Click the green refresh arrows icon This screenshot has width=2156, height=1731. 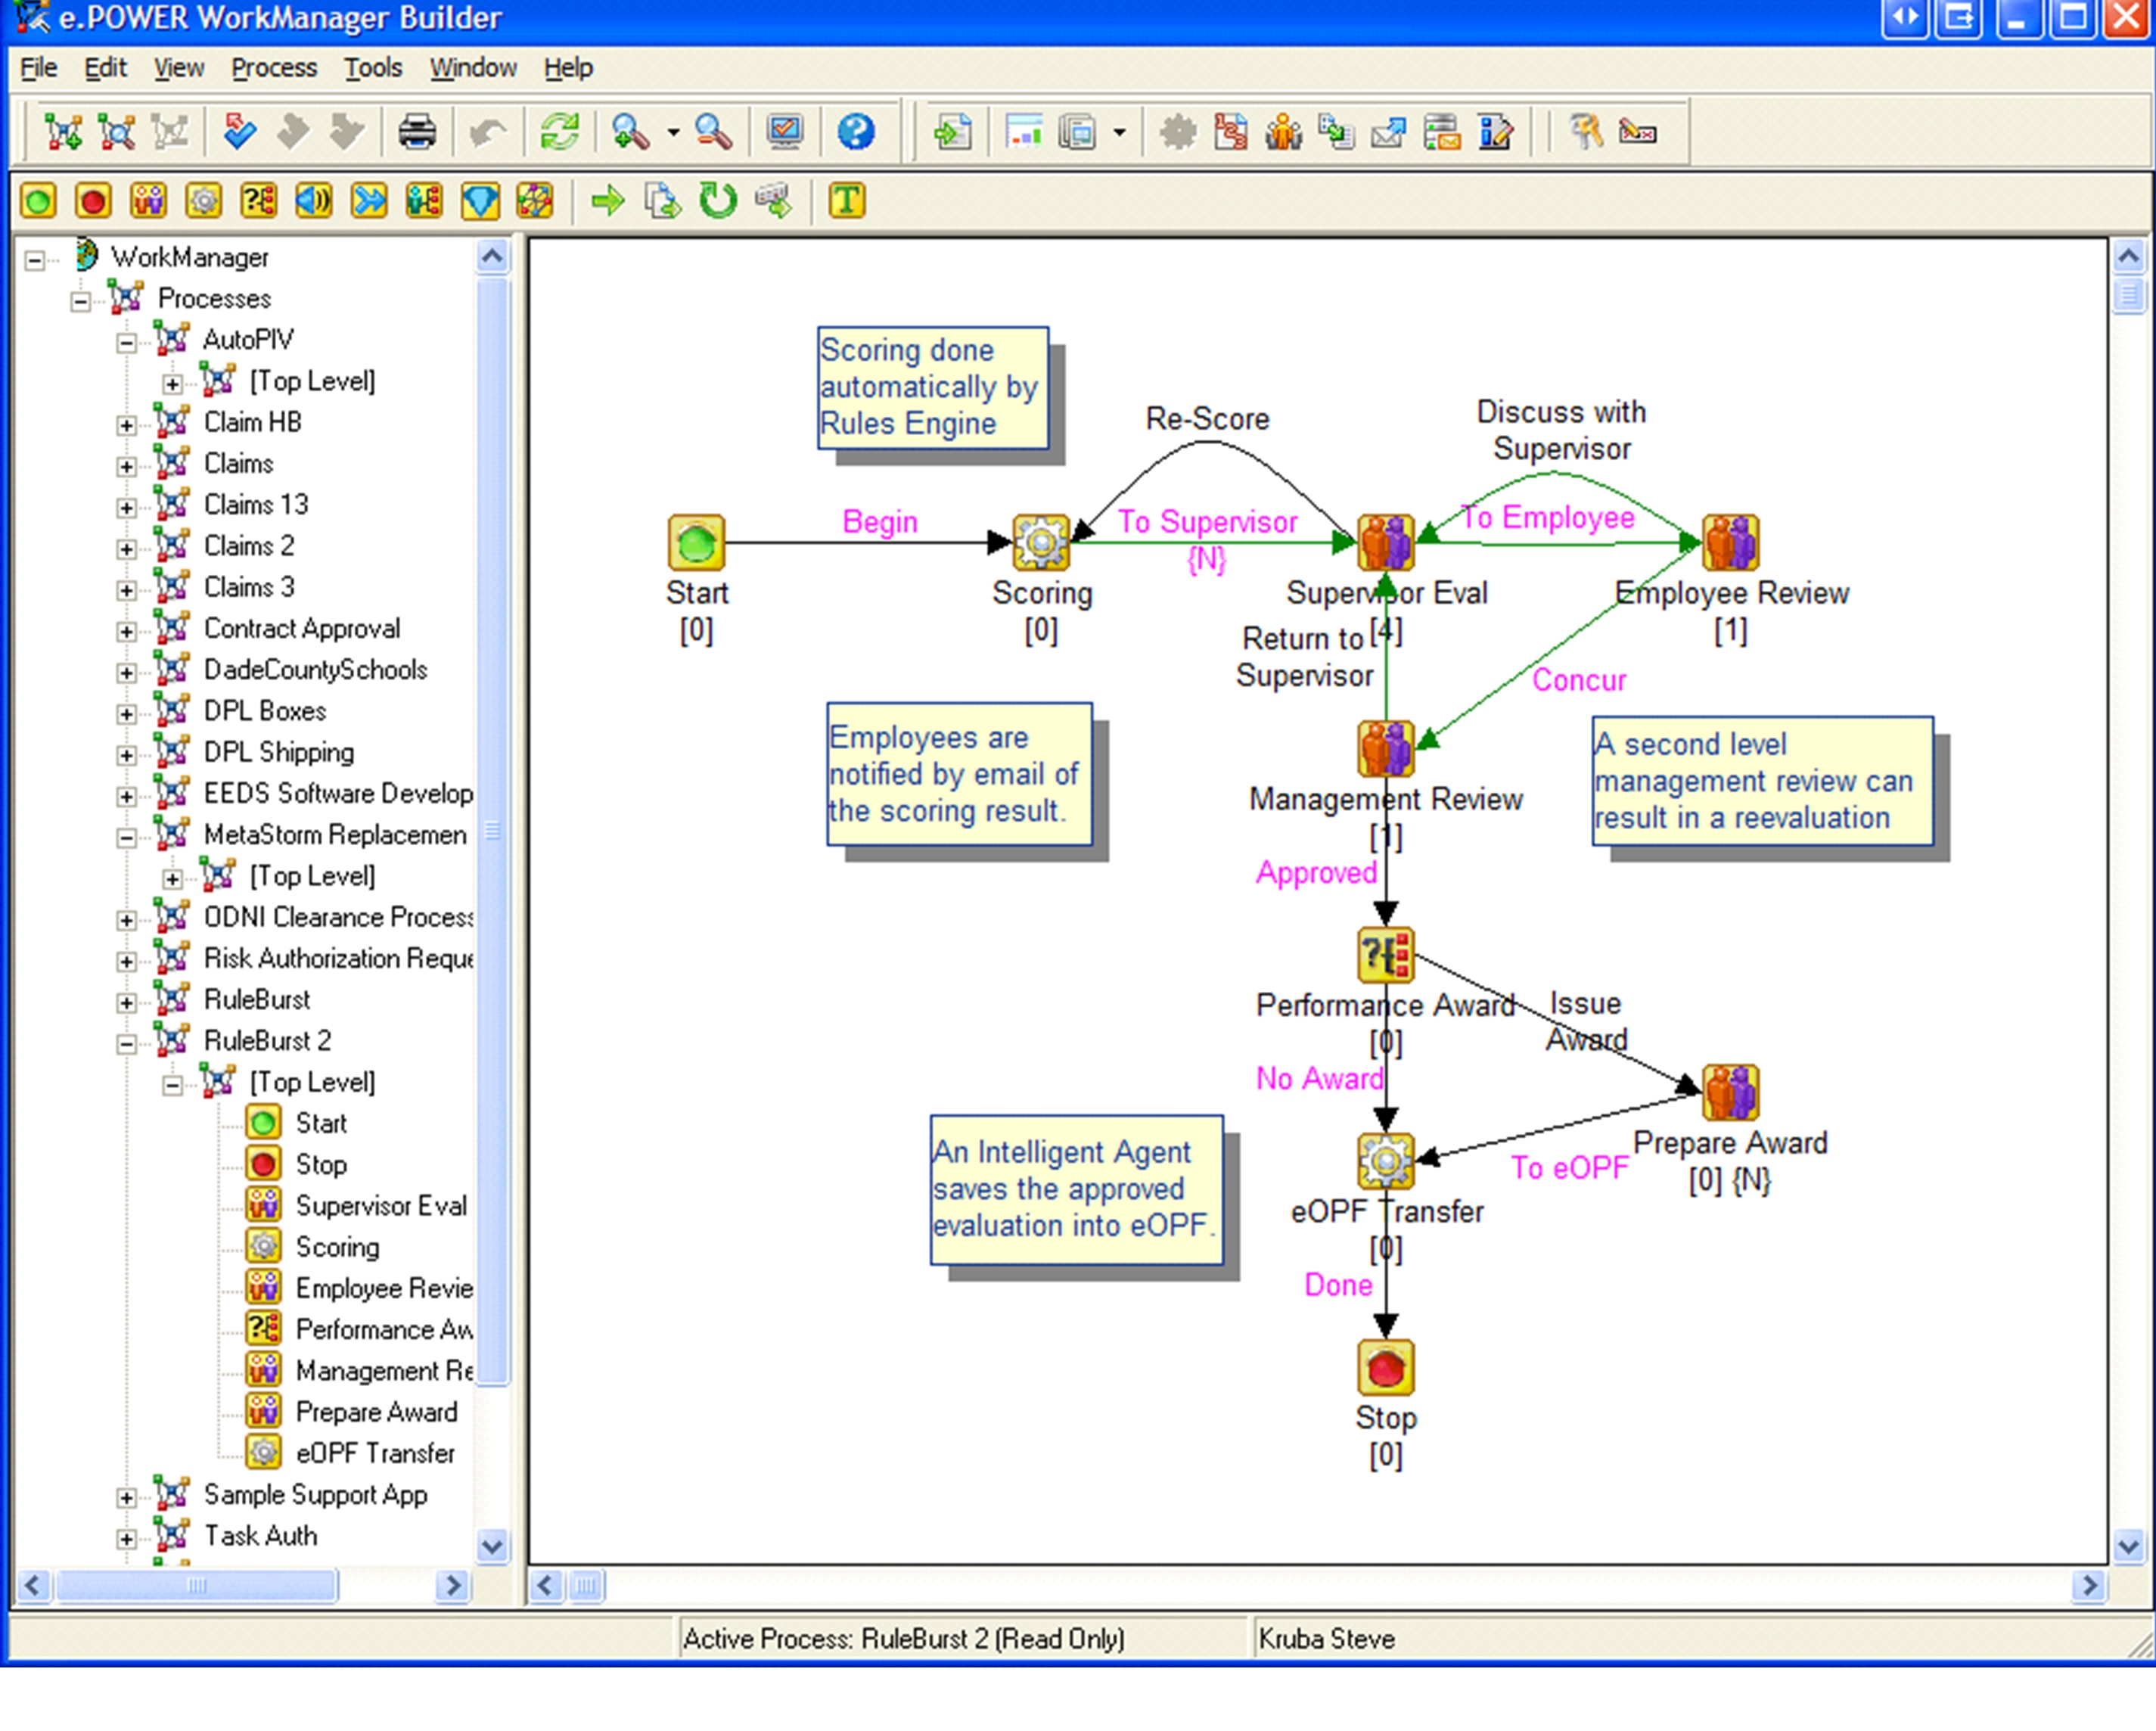559,132
